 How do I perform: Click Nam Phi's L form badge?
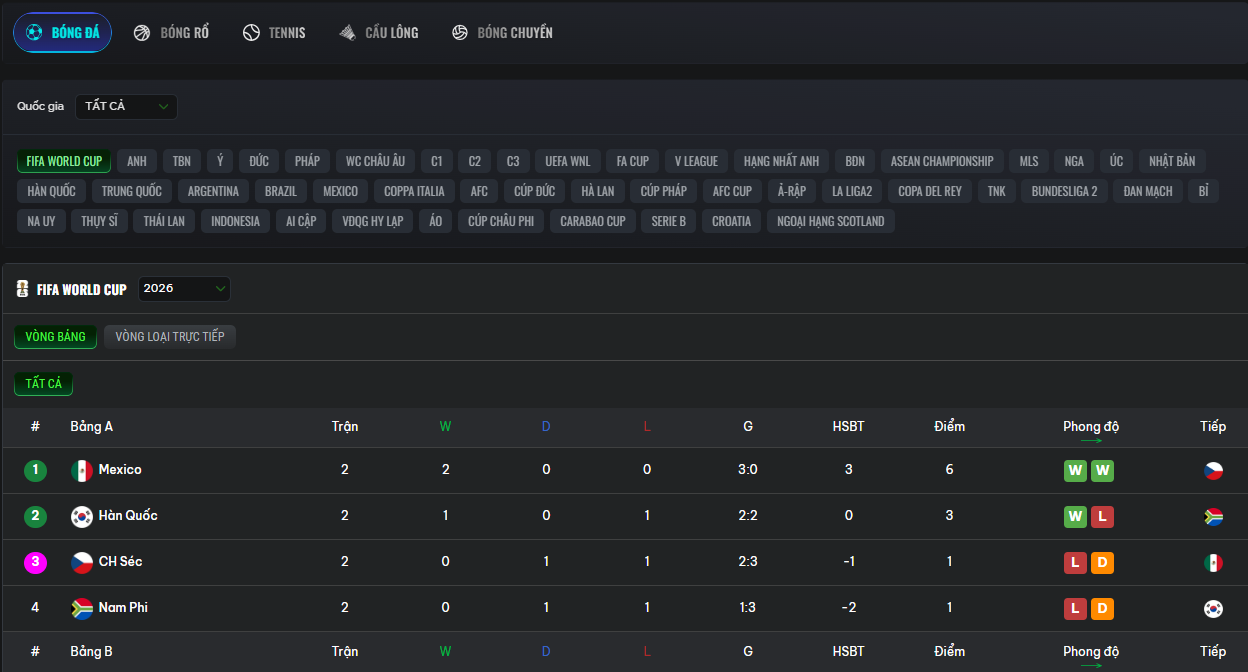pos(1075,609)
